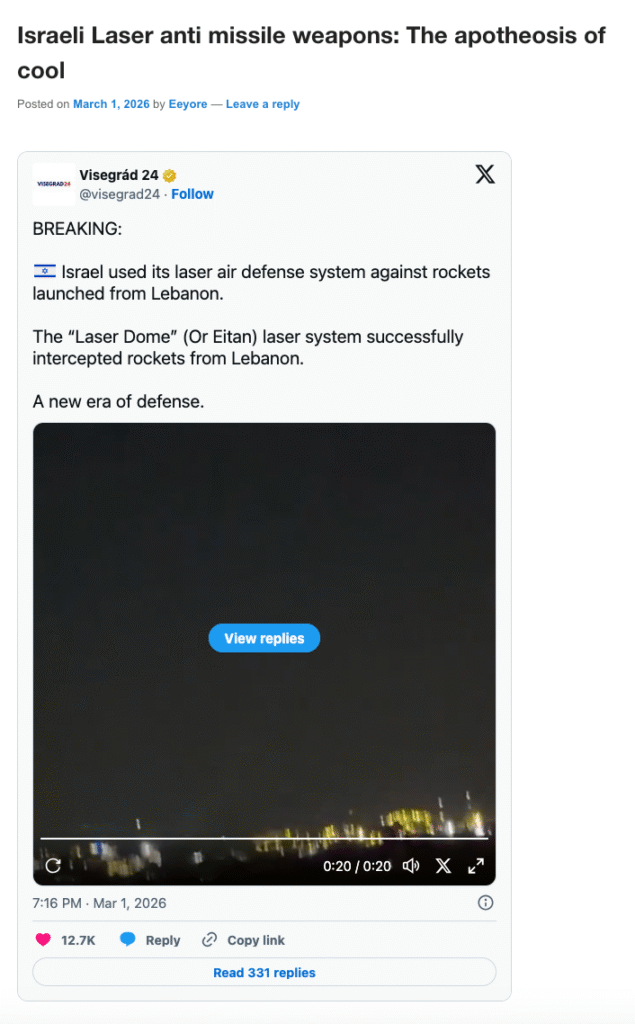Click the Read 331 replies button
Viewport: 635px width, 1024px height.
tap(264, 972)
